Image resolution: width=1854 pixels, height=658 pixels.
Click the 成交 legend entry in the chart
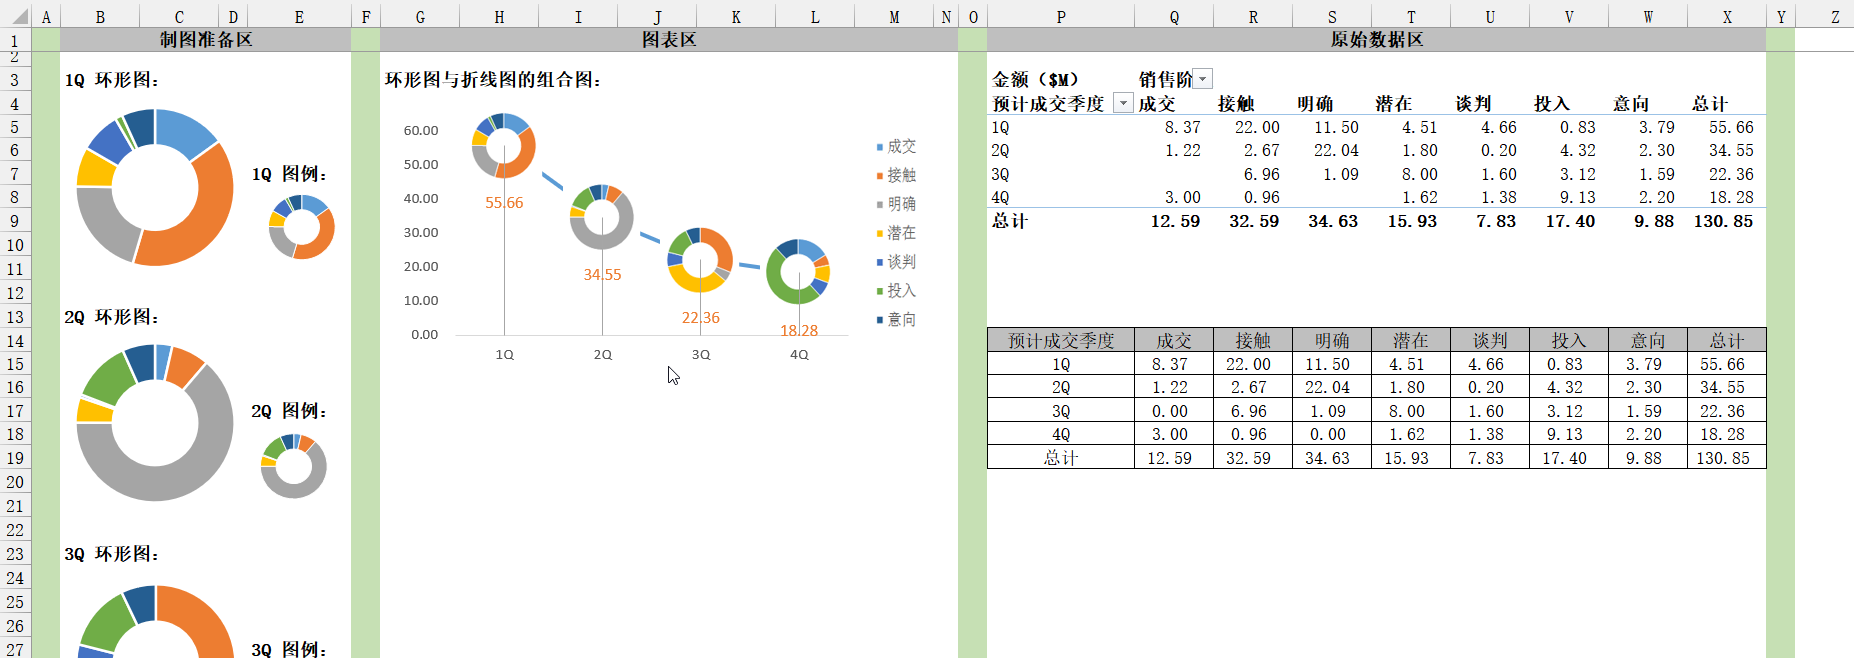[896, 146]
